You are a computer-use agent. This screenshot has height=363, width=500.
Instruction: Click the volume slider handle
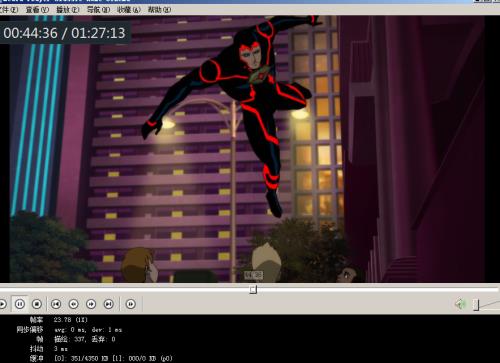pos(476,304)
